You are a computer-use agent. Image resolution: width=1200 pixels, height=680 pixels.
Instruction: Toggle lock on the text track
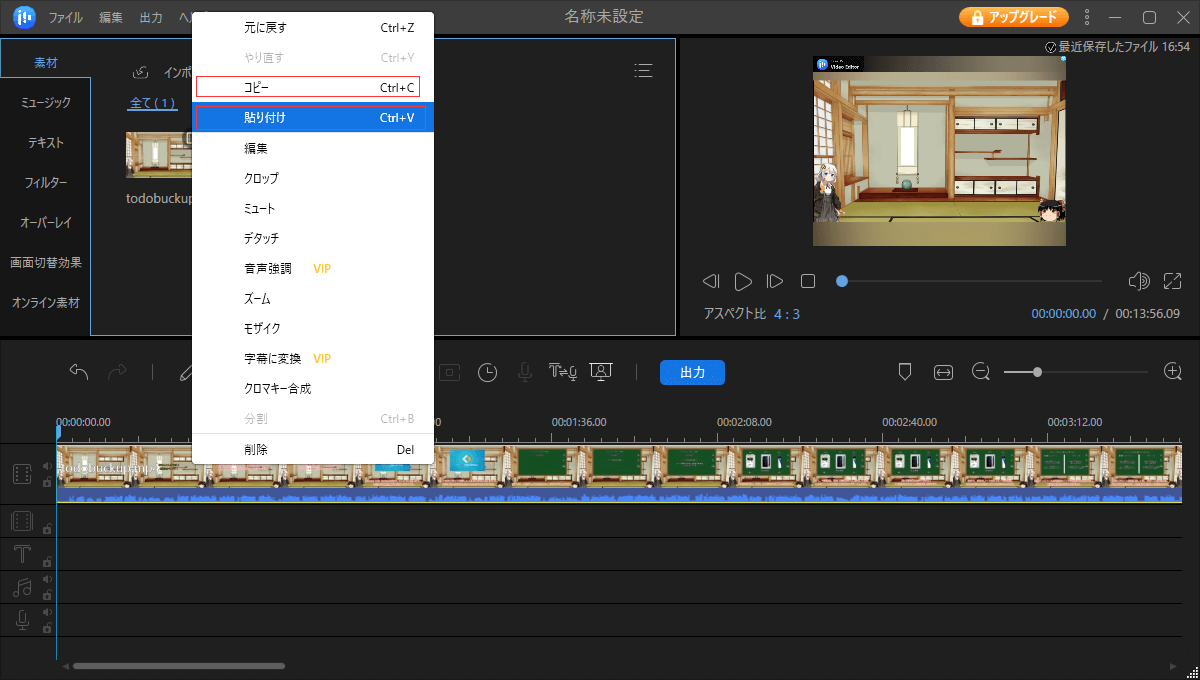pos(47,562)
